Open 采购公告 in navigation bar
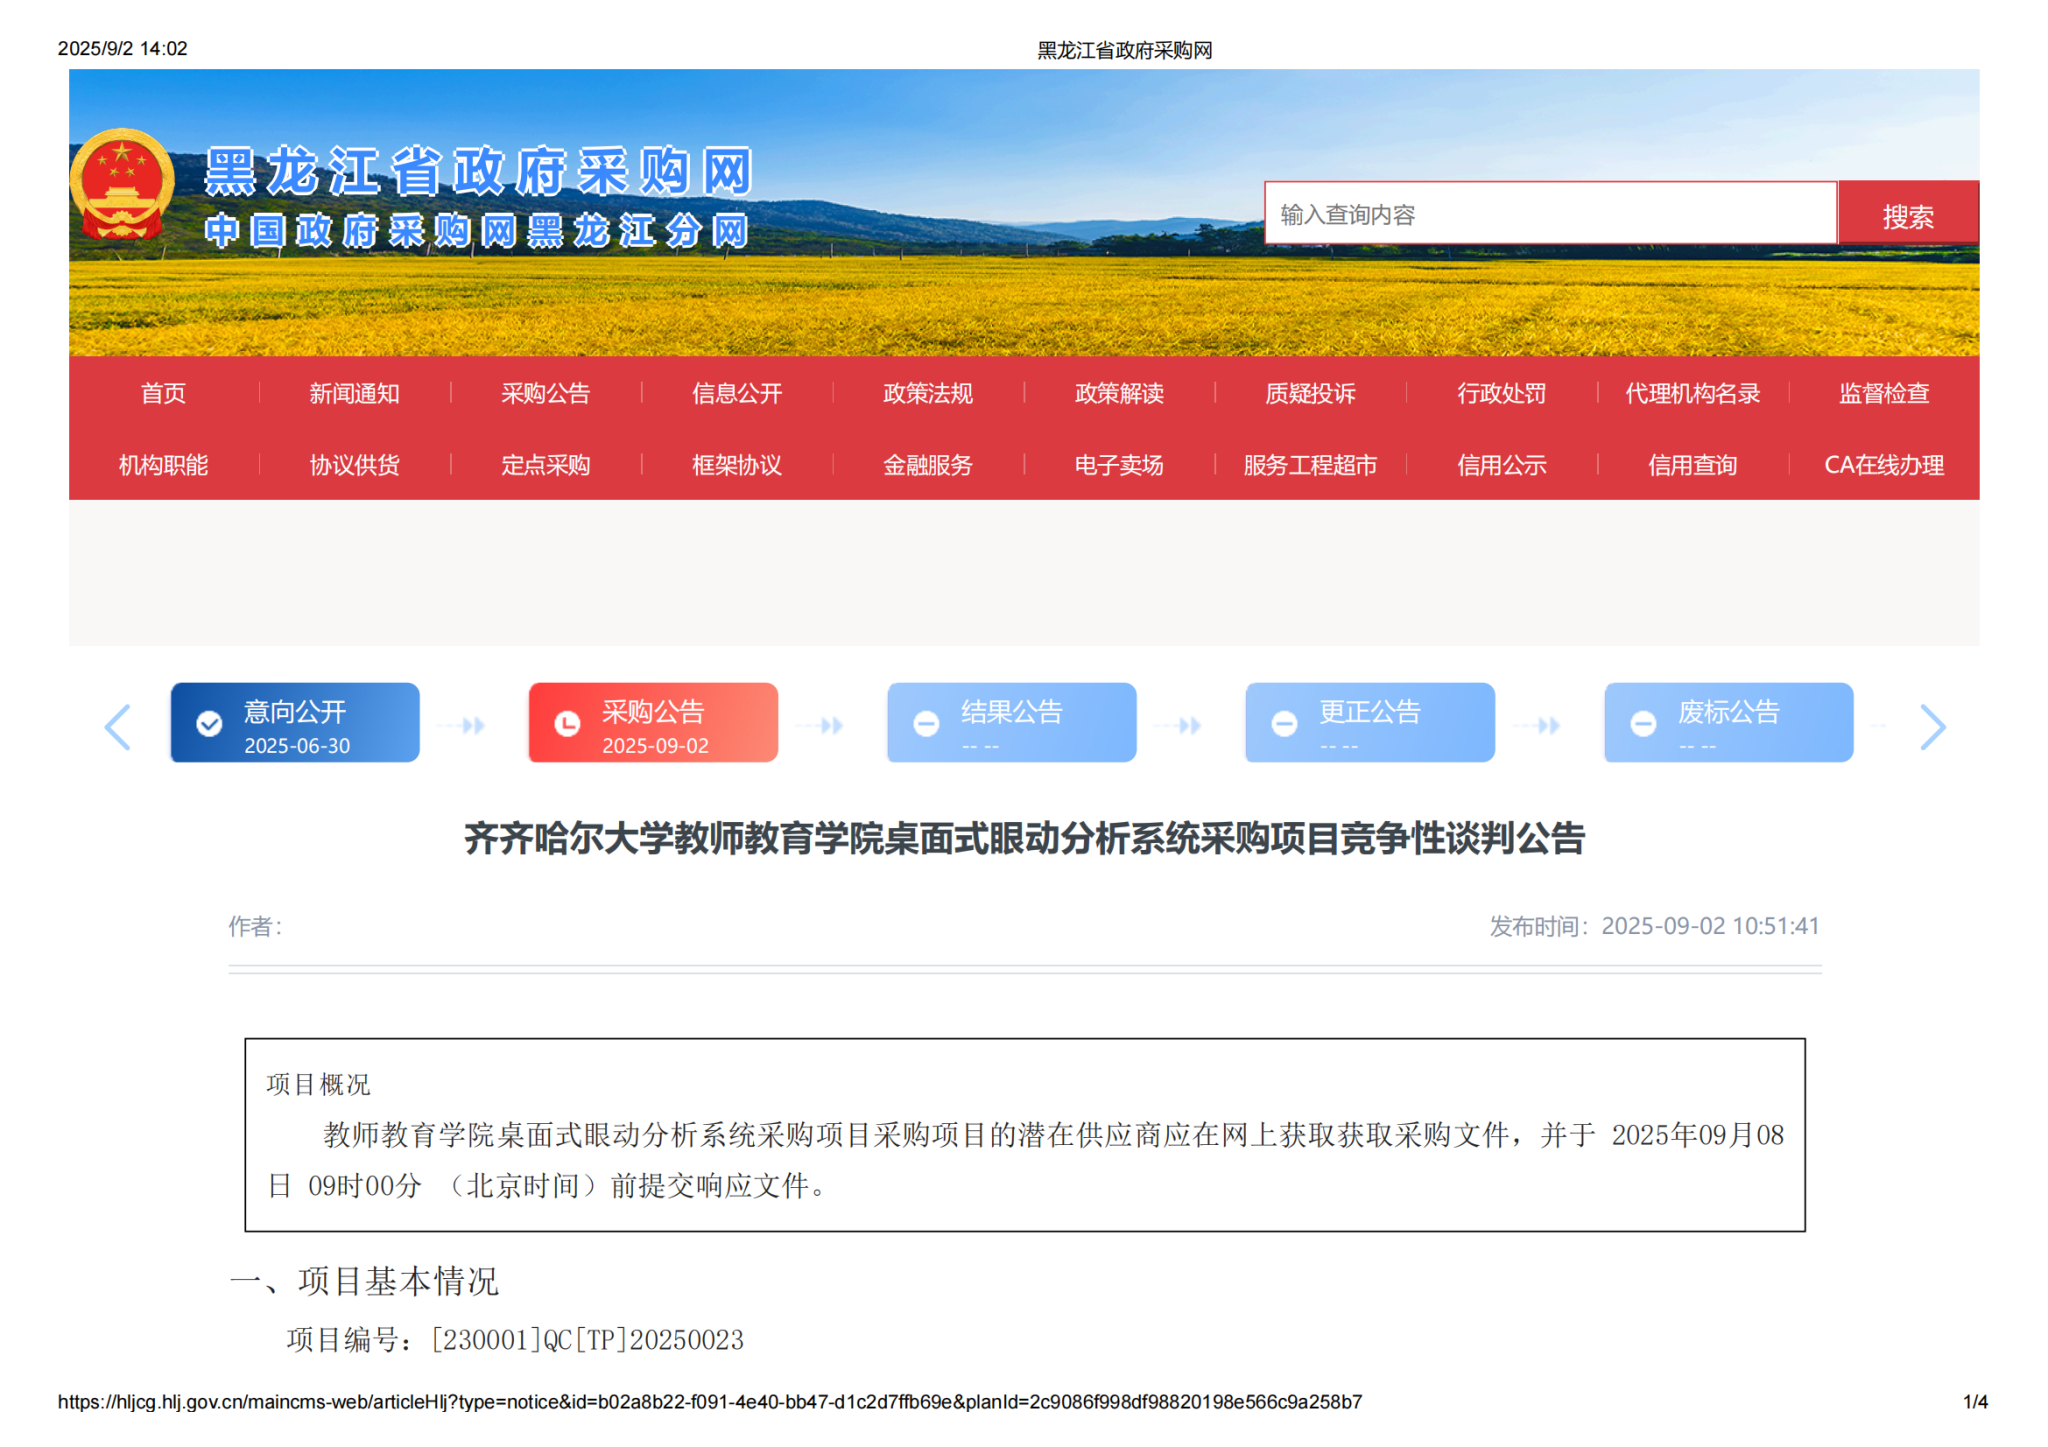The image size is (2048, 1447). click(545, 393)
